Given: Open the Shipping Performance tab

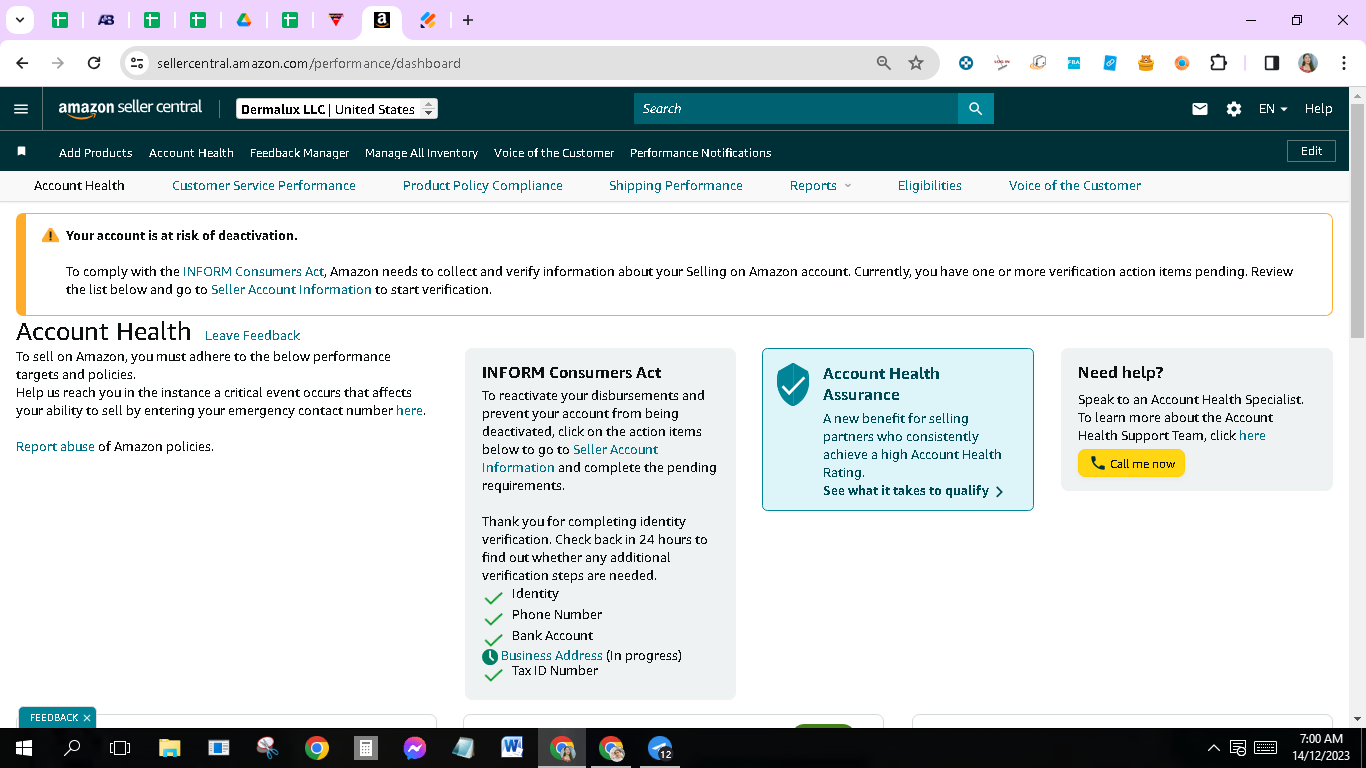Looking at the screenshot, I should coord(676,186).
